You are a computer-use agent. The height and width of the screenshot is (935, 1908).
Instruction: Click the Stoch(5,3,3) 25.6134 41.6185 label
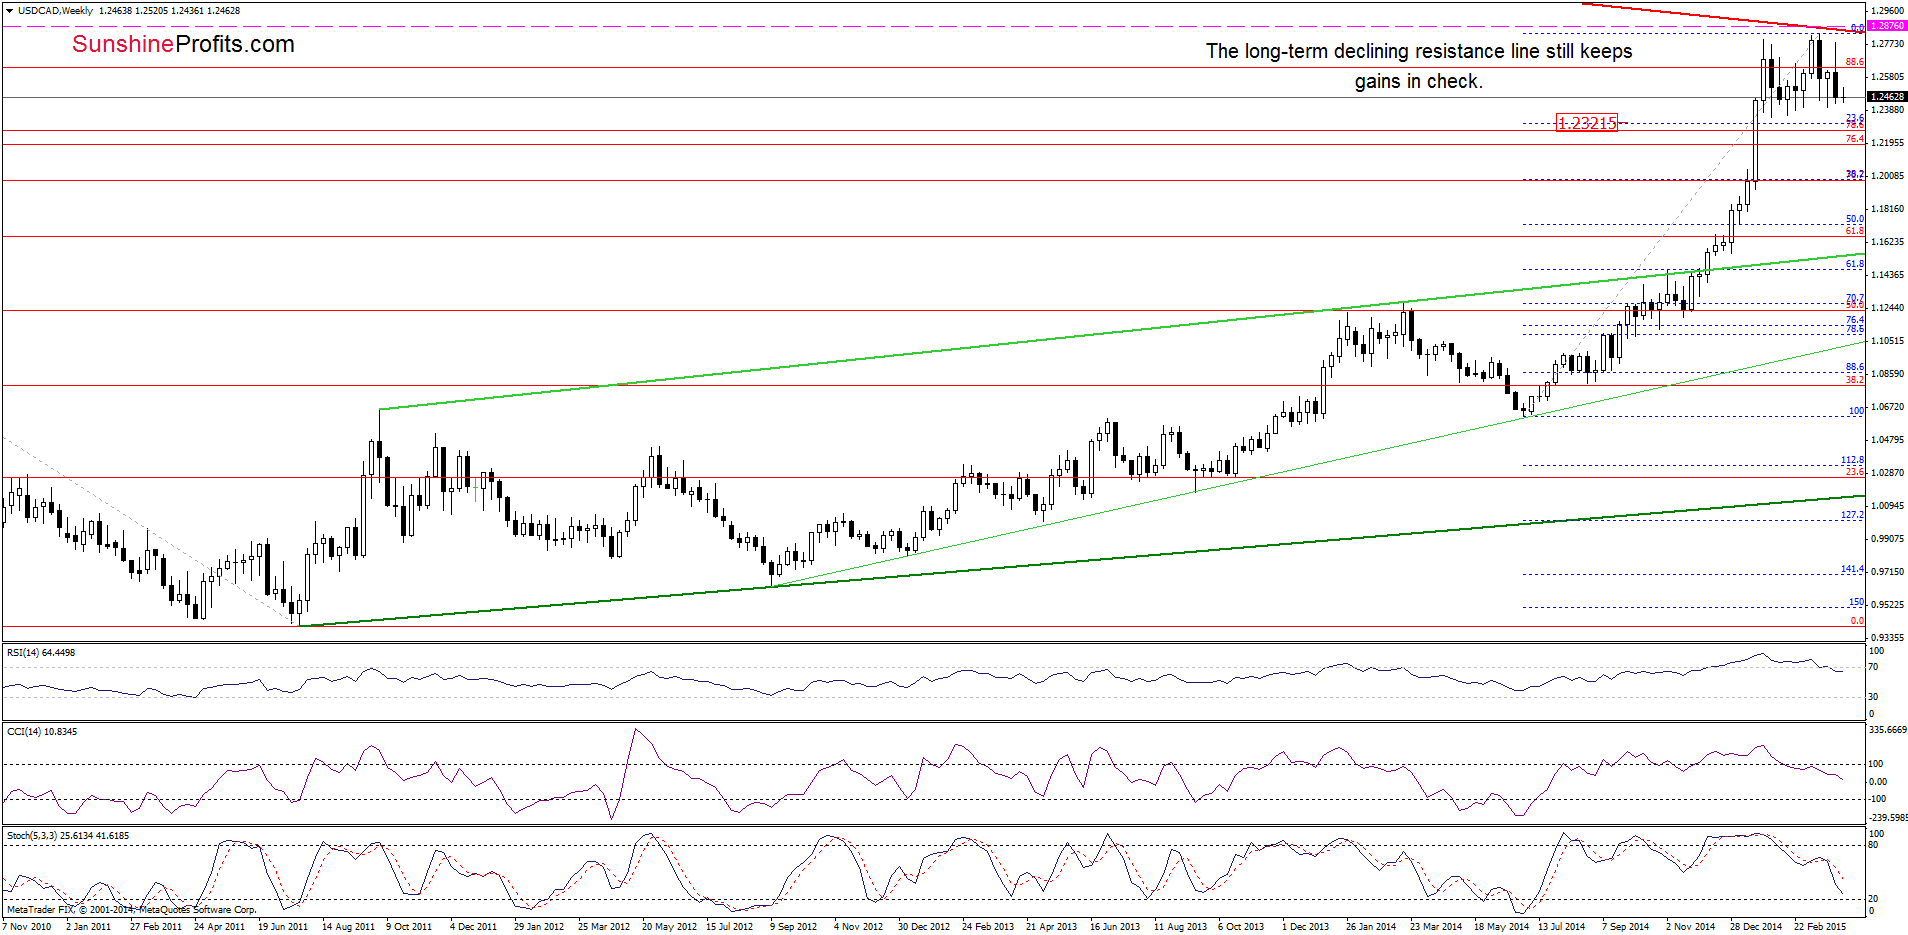tap(68, 836)
